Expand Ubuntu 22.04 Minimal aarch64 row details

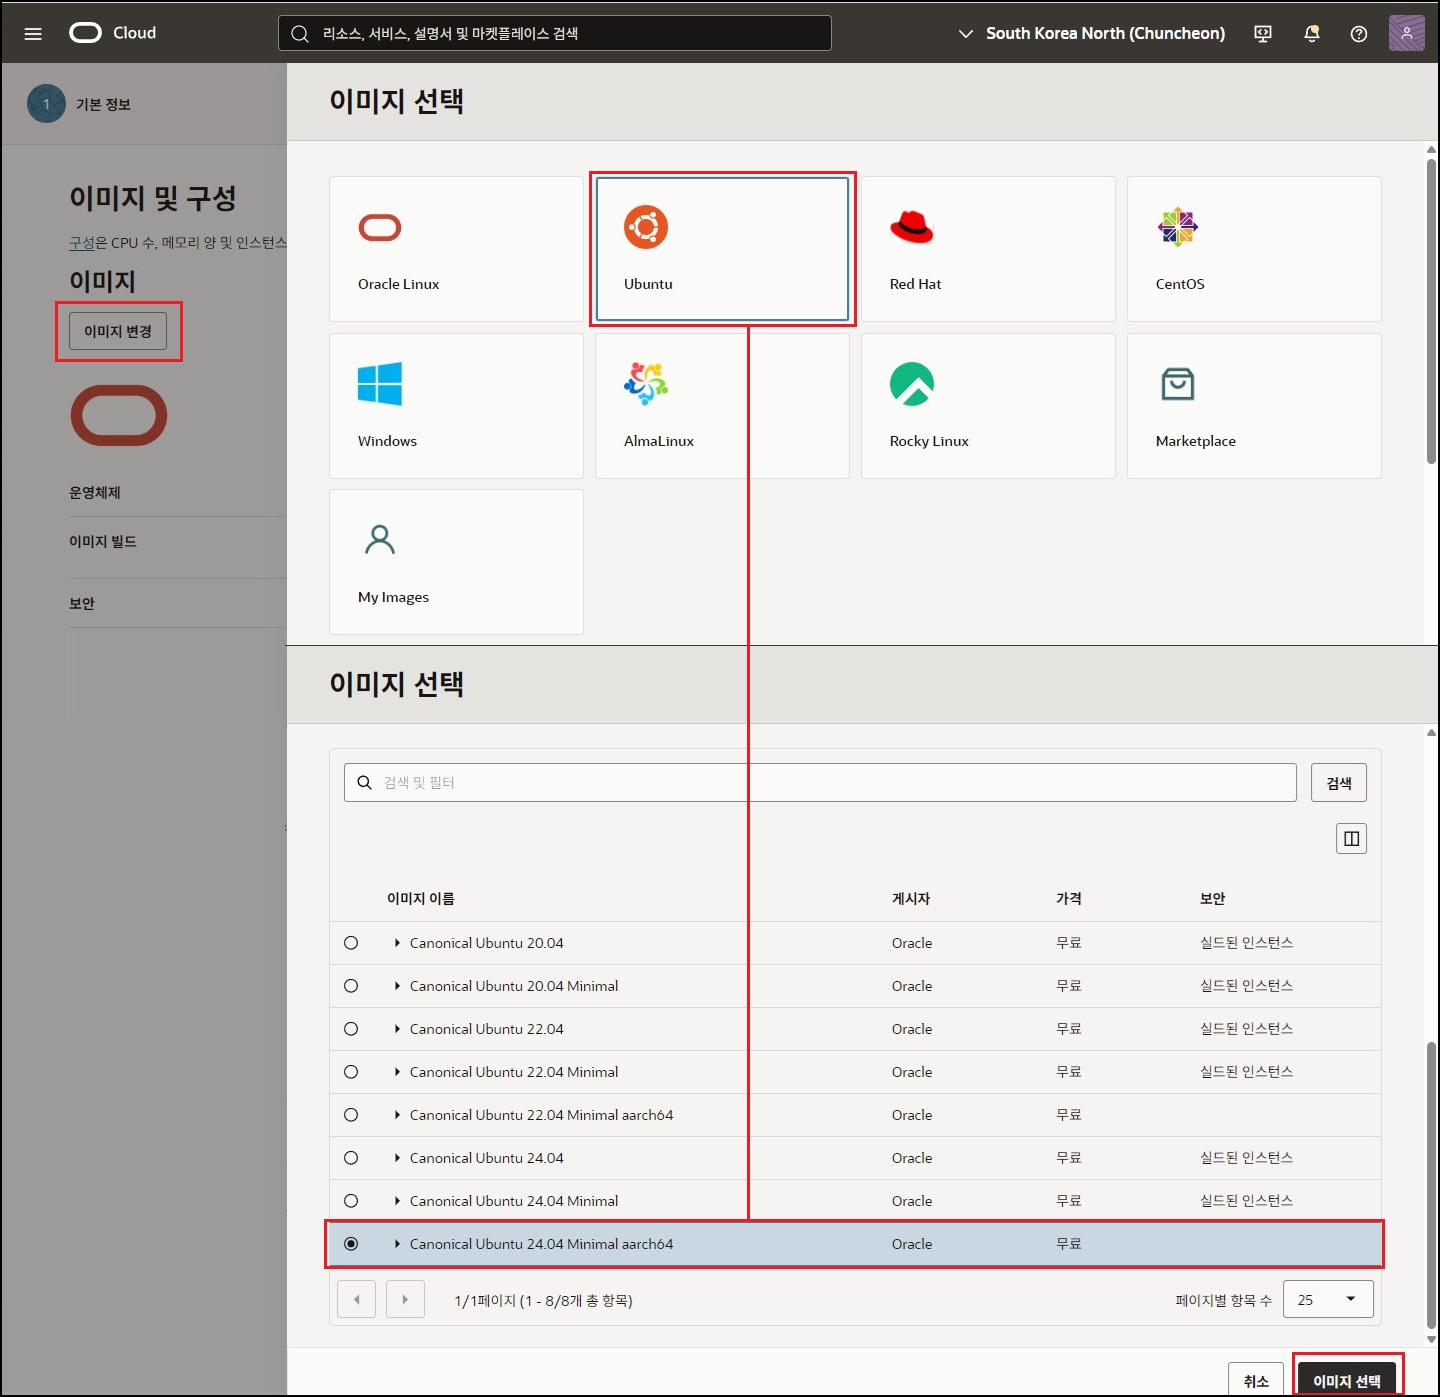[397, 1115]
